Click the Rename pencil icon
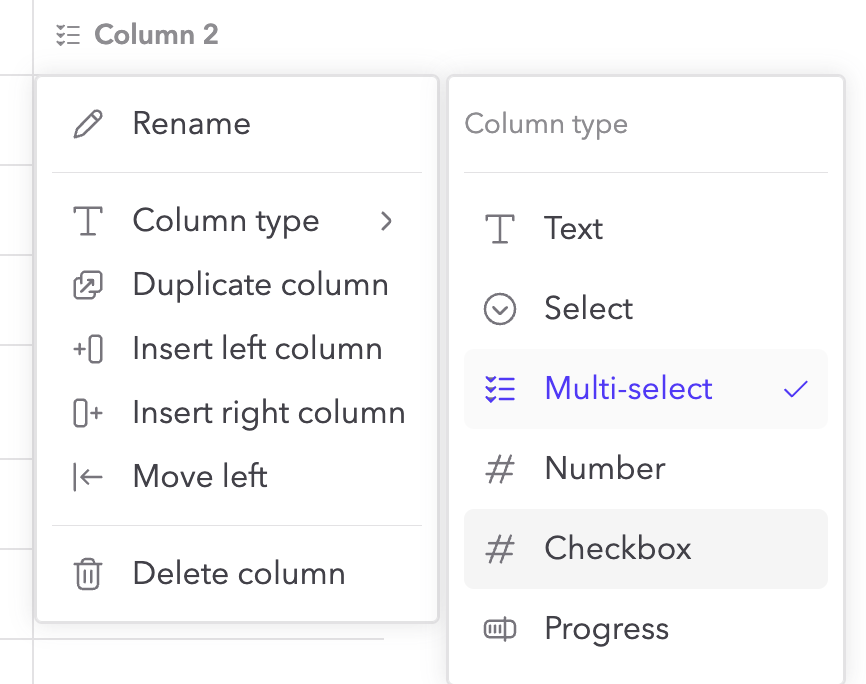866x684 pixels. click(x=89, y=123)
